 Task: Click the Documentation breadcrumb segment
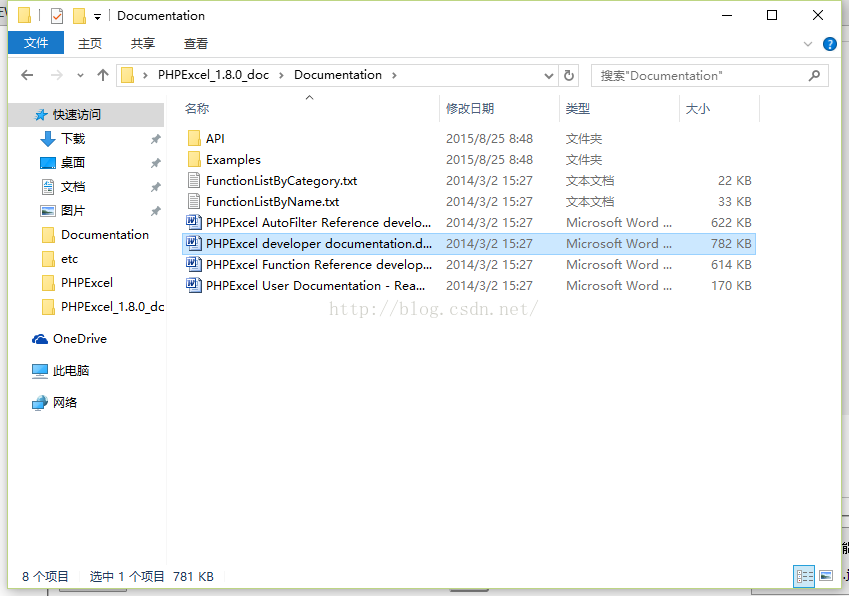click(x=338, y=75)
